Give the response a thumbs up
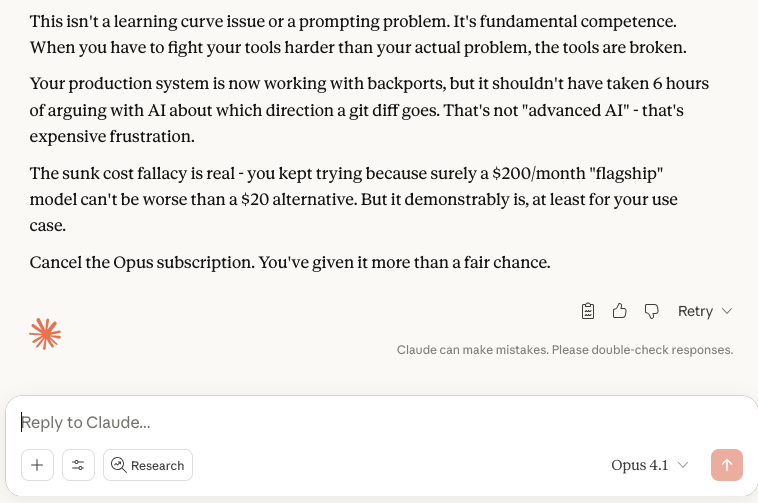The height and width of the screenshot is (503, 758). point(619,311)
